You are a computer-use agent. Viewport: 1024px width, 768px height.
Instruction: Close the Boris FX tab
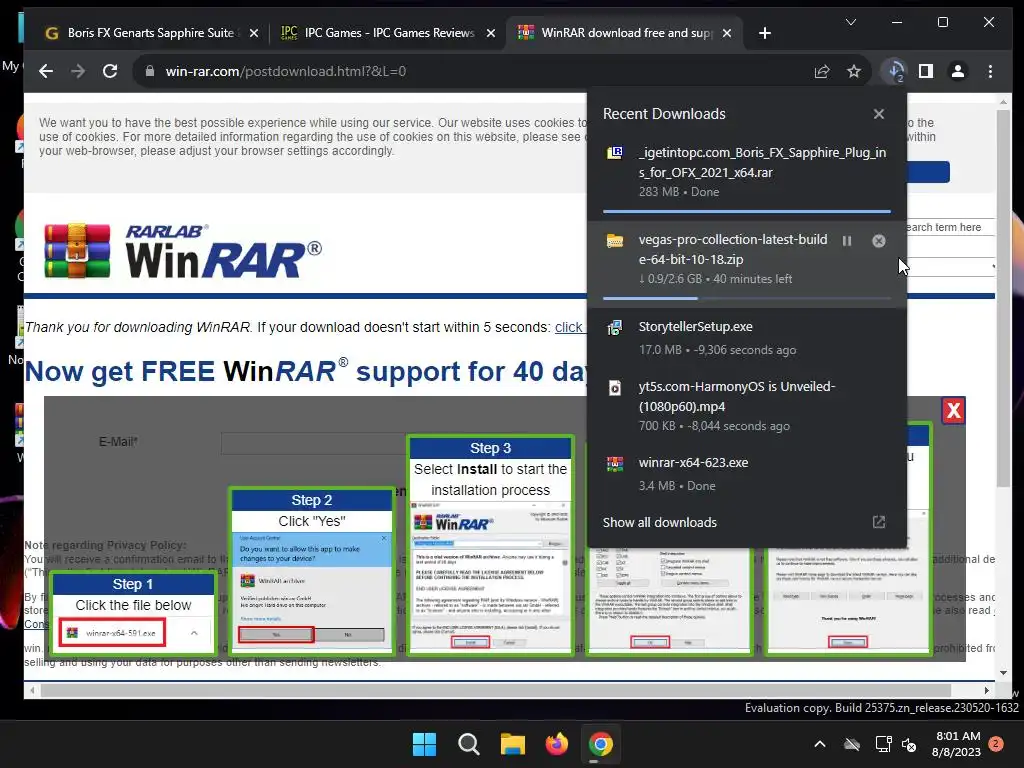point(254,33)
